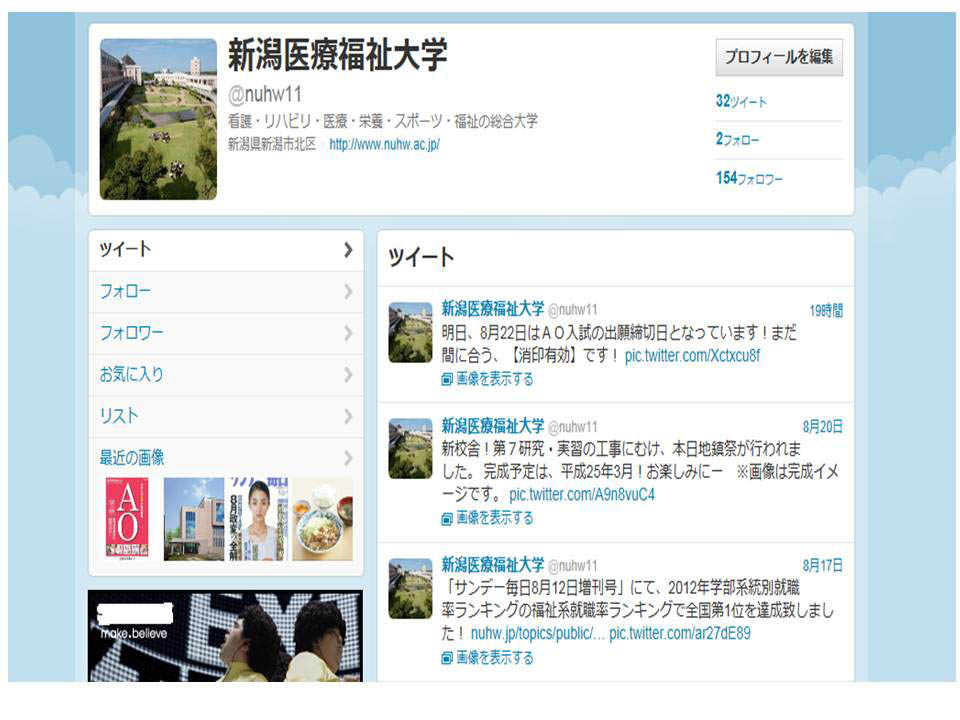Click the avatar beside the AO入試 tweet
Image resolution: width=960 pixels, height=720 pixels.
410,332
